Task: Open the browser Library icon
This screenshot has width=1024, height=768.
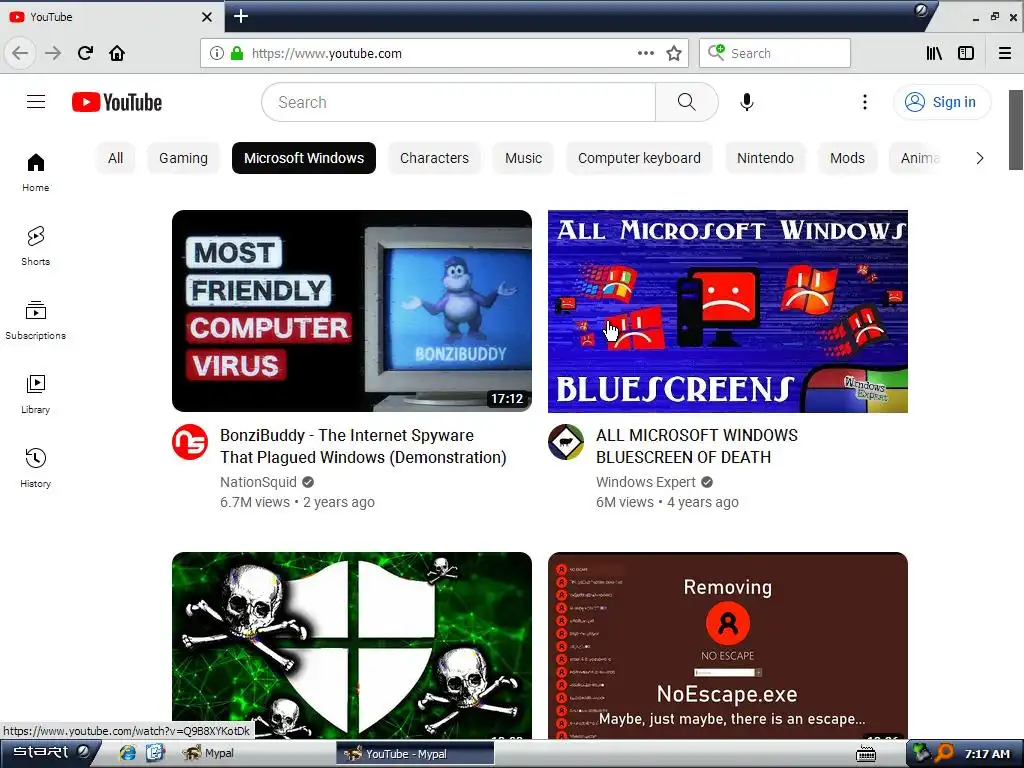Action: coord(935,53)
